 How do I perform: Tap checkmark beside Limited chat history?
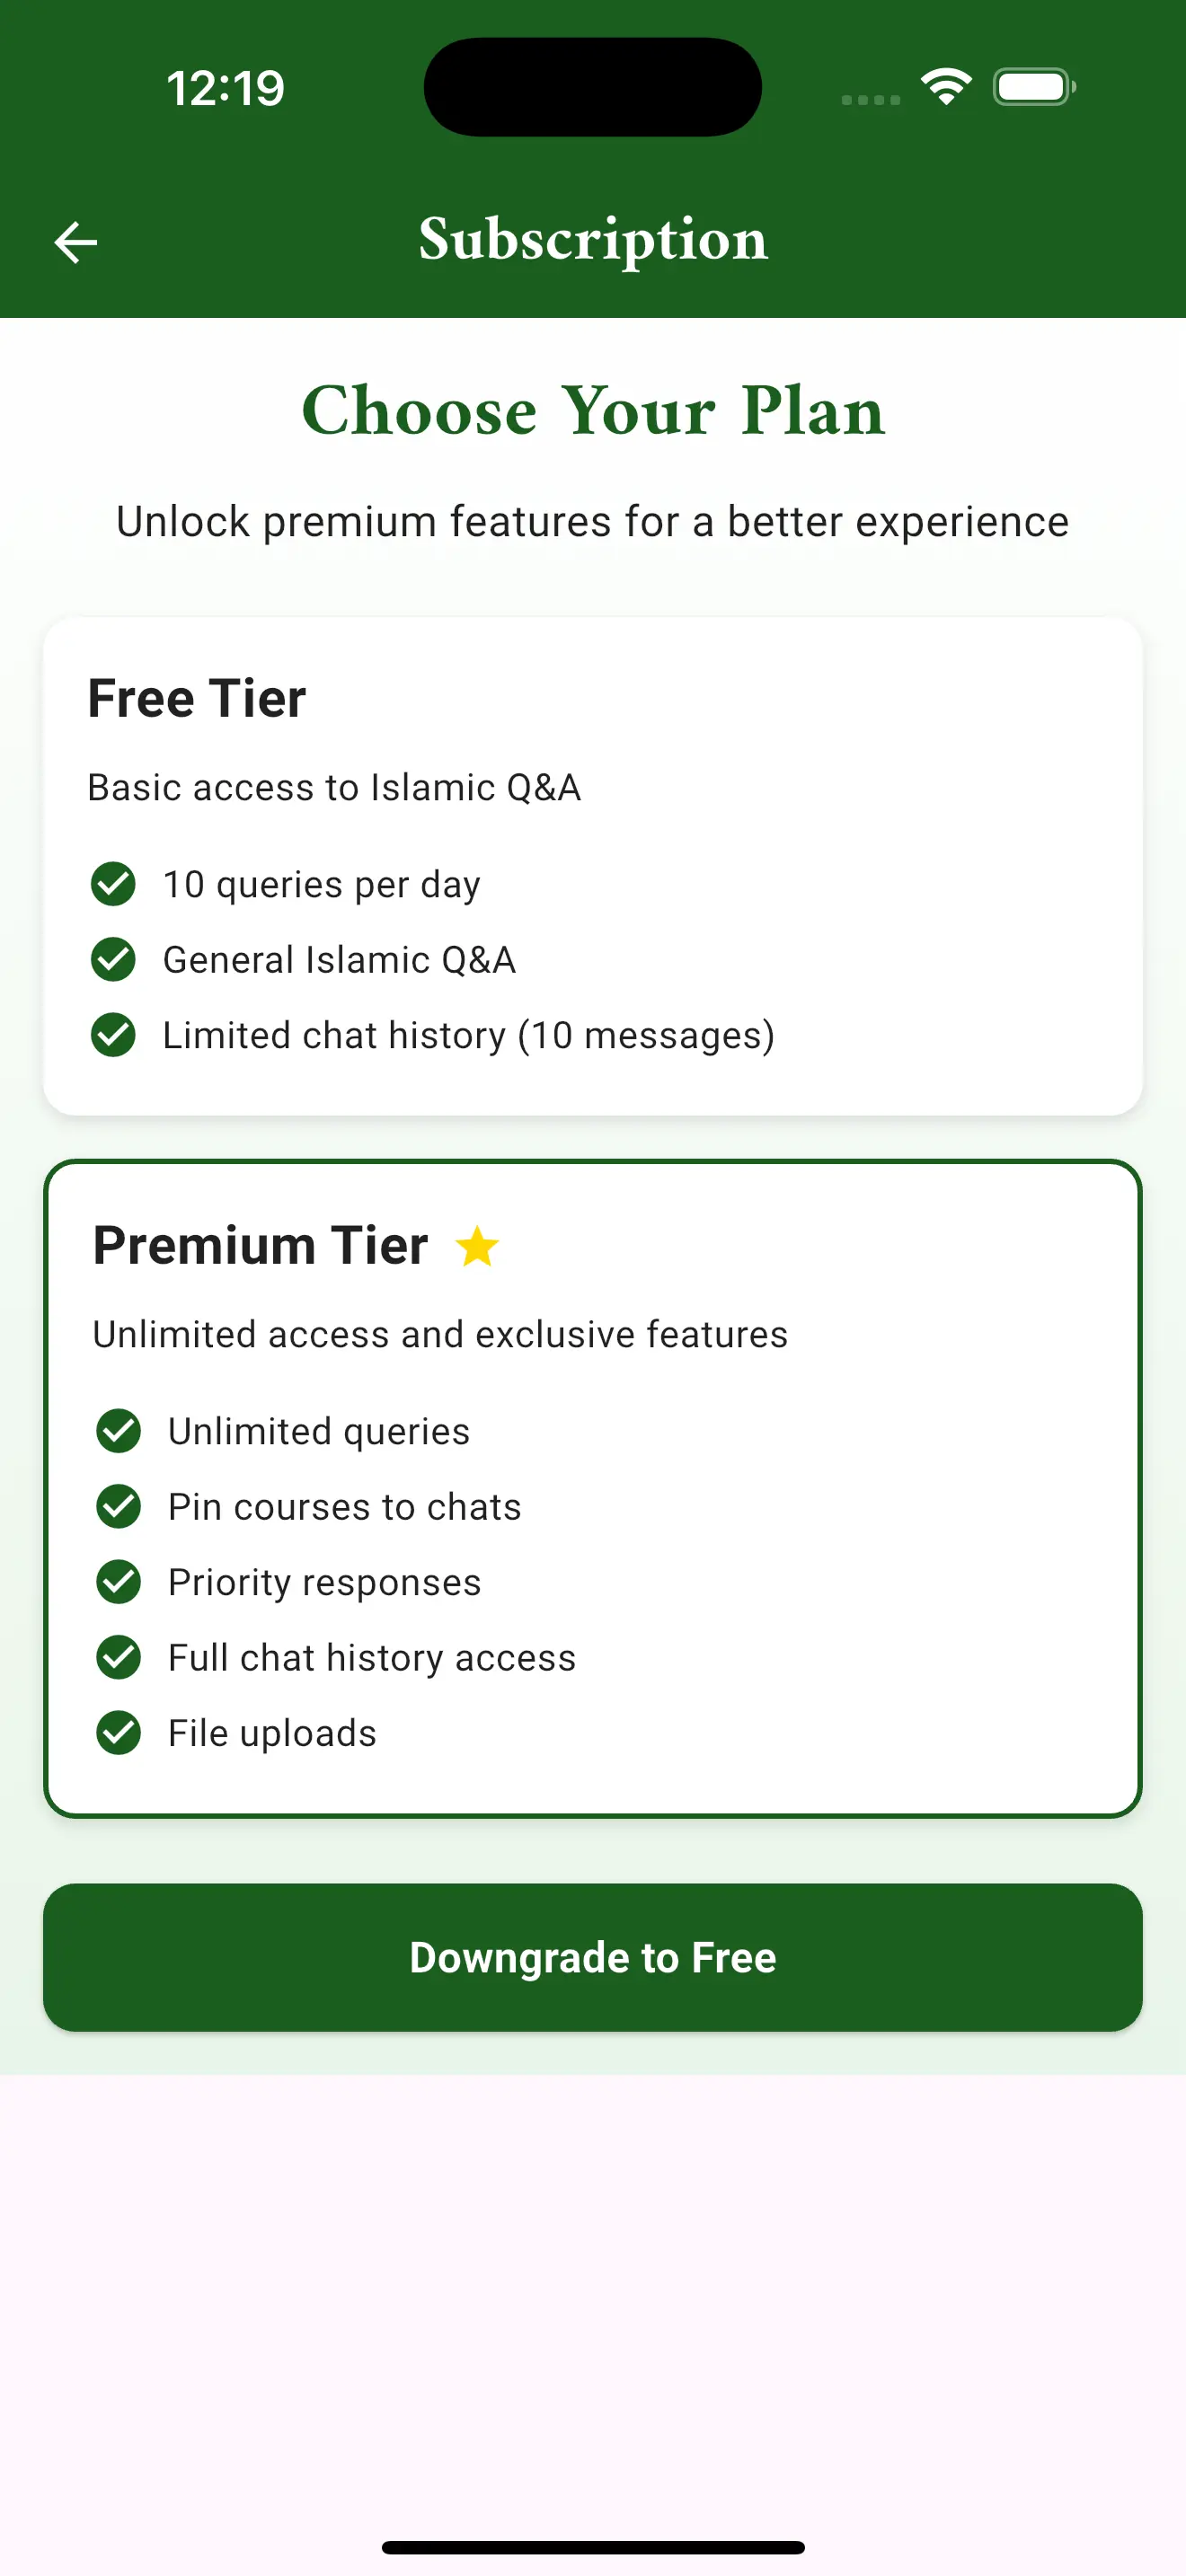(113, 1035)
